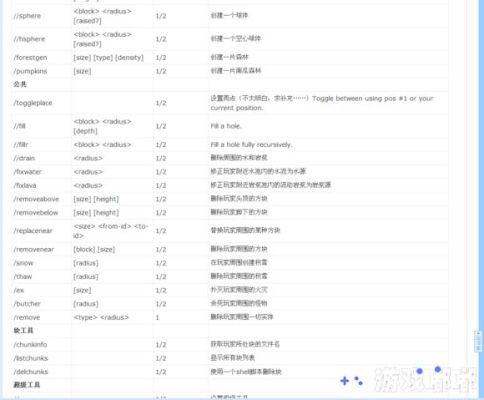Click the '1' value in /remove row

click(157, 318)
